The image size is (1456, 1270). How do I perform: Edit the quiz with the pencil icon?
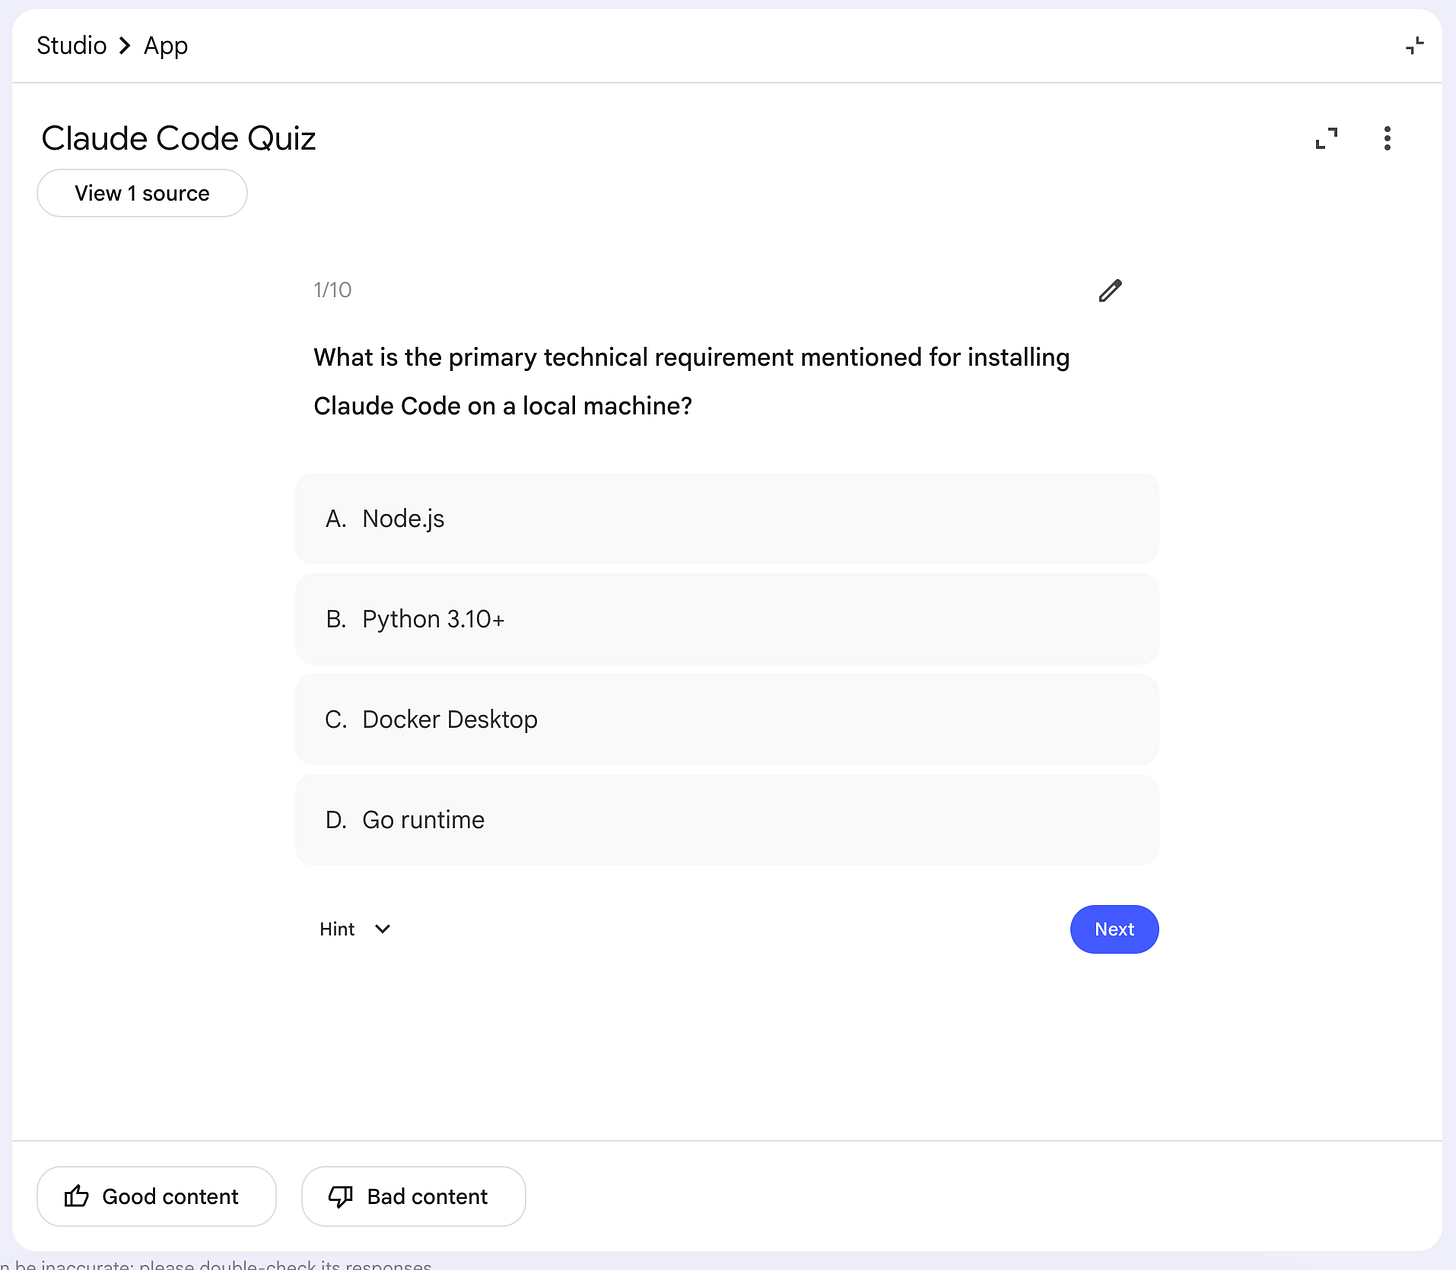[1110, 290]
